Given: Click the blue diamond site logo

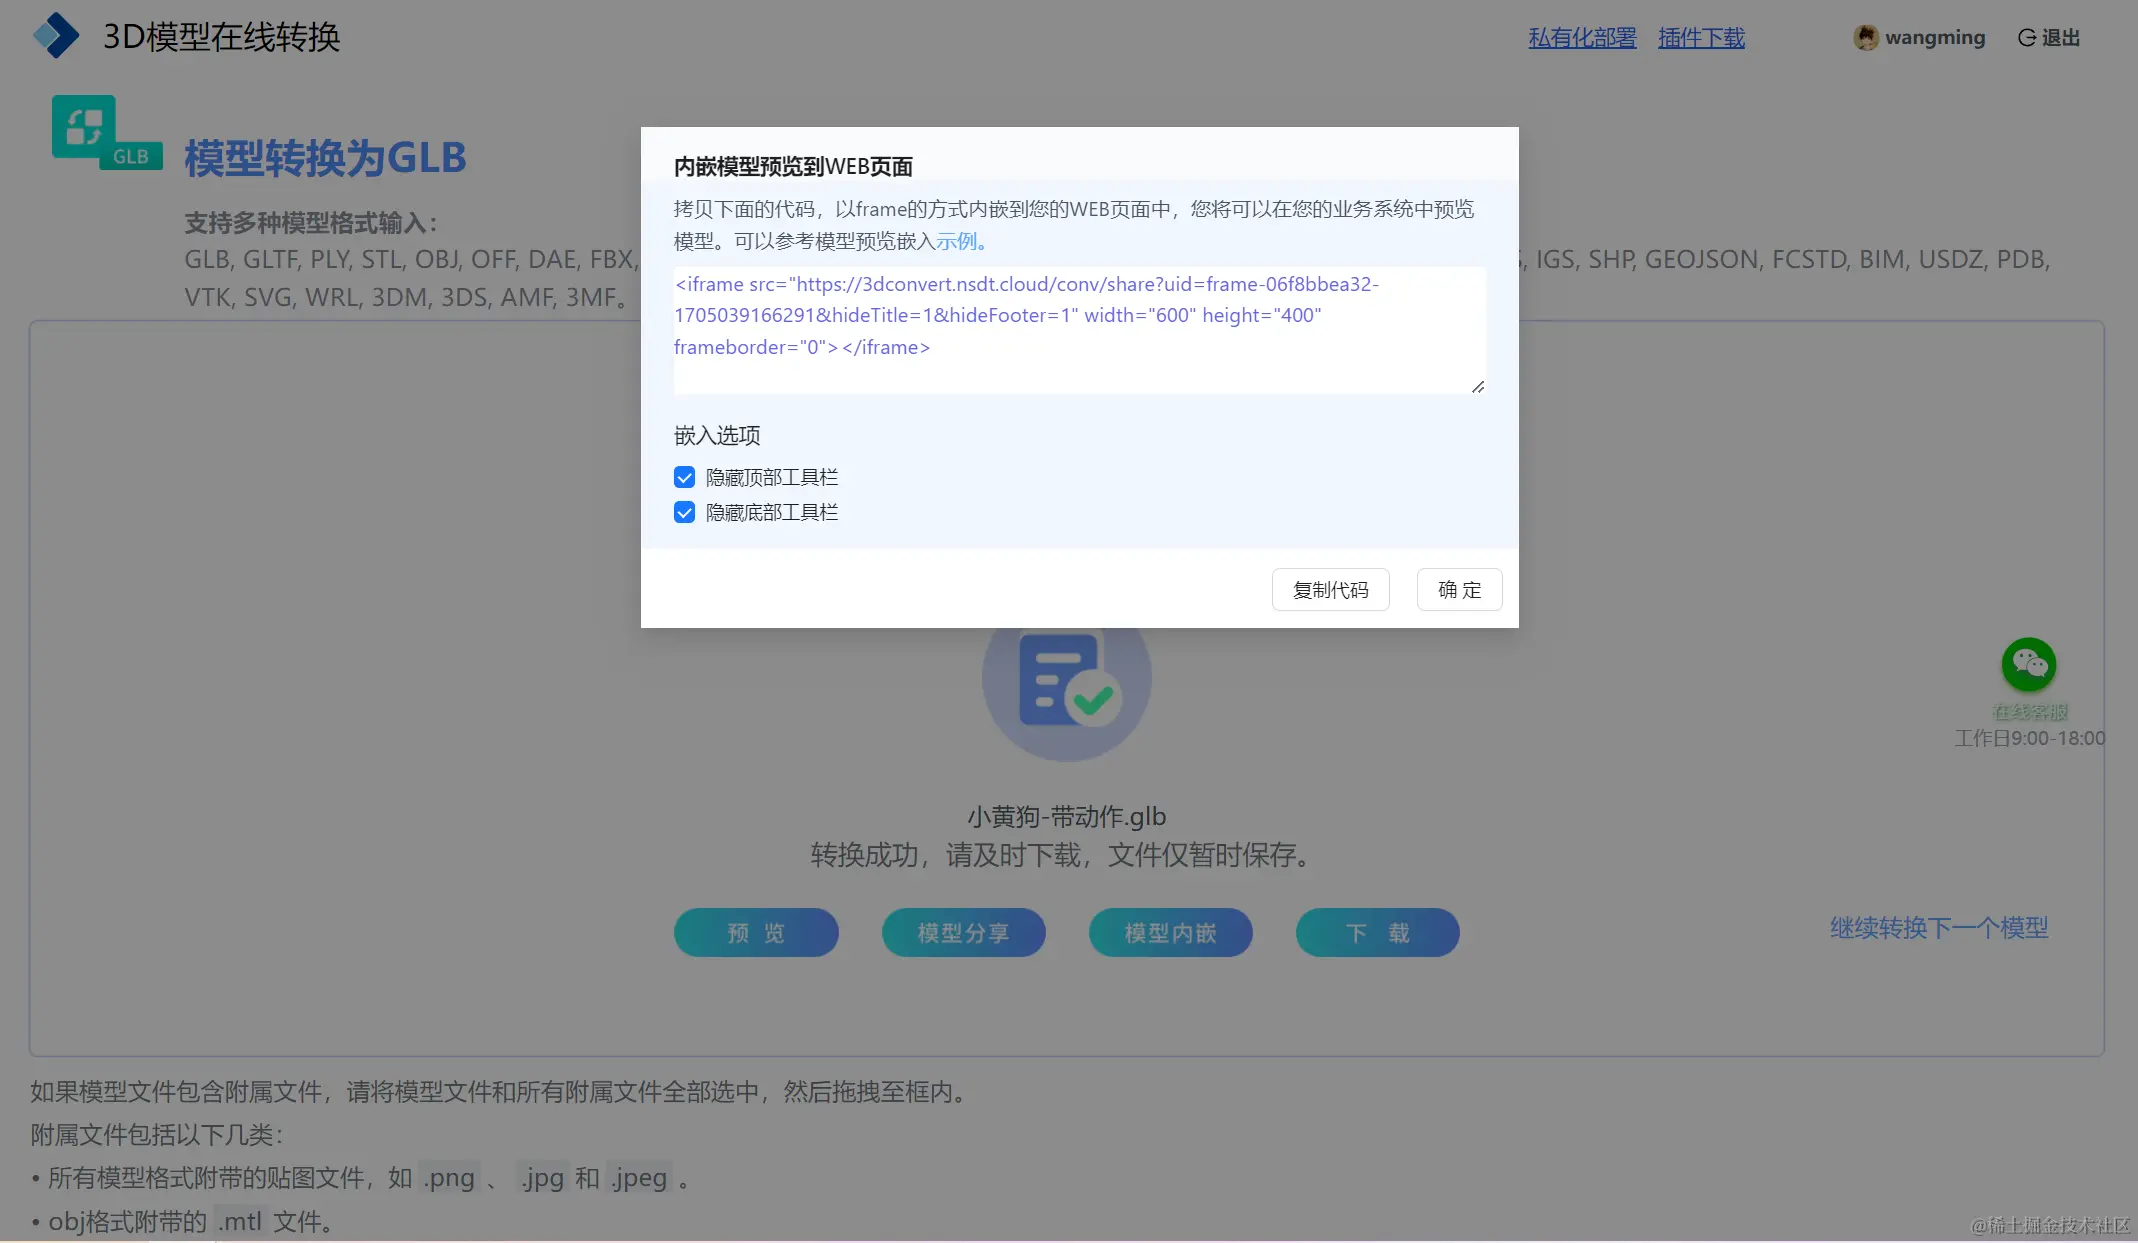Looking at the screenshot, I should click(56, 36).
